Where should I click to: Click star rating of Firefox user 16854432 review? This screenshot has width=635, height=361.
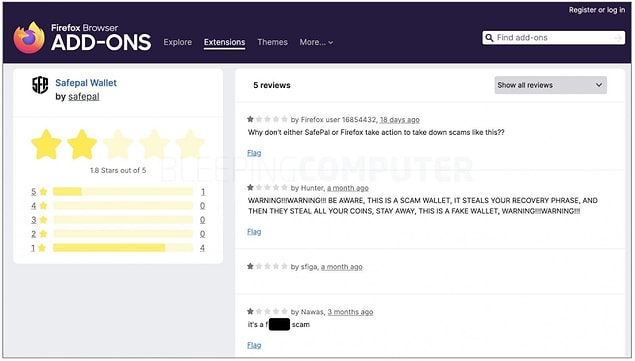[x=267, y=119]
